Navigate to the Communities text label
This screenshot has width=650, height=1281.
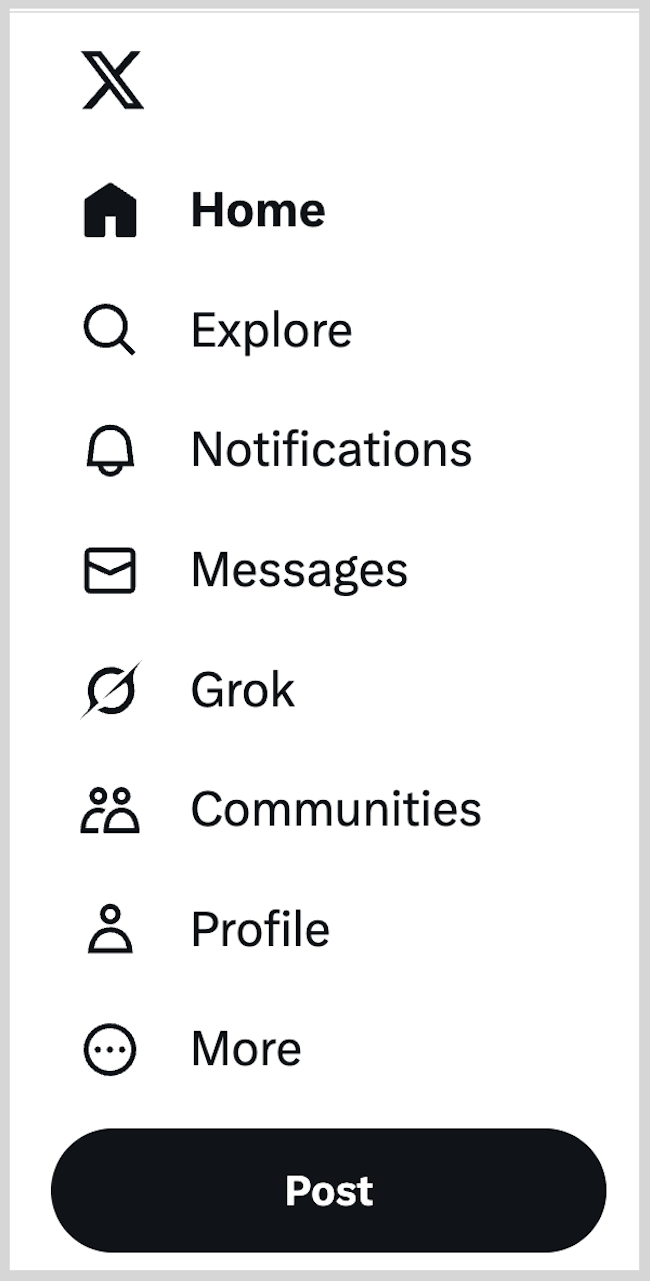click(x=336, y=809)
